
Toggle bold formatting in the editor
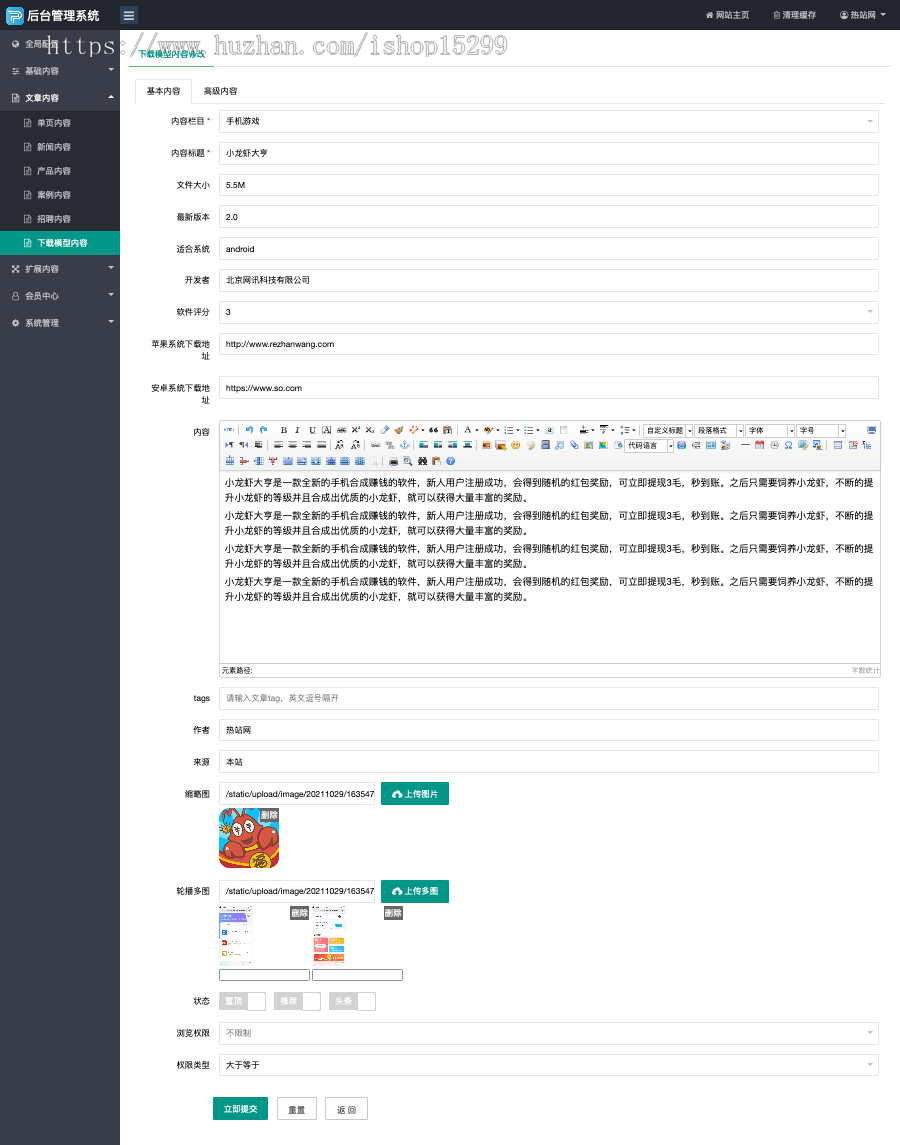(x=284, y=430)
